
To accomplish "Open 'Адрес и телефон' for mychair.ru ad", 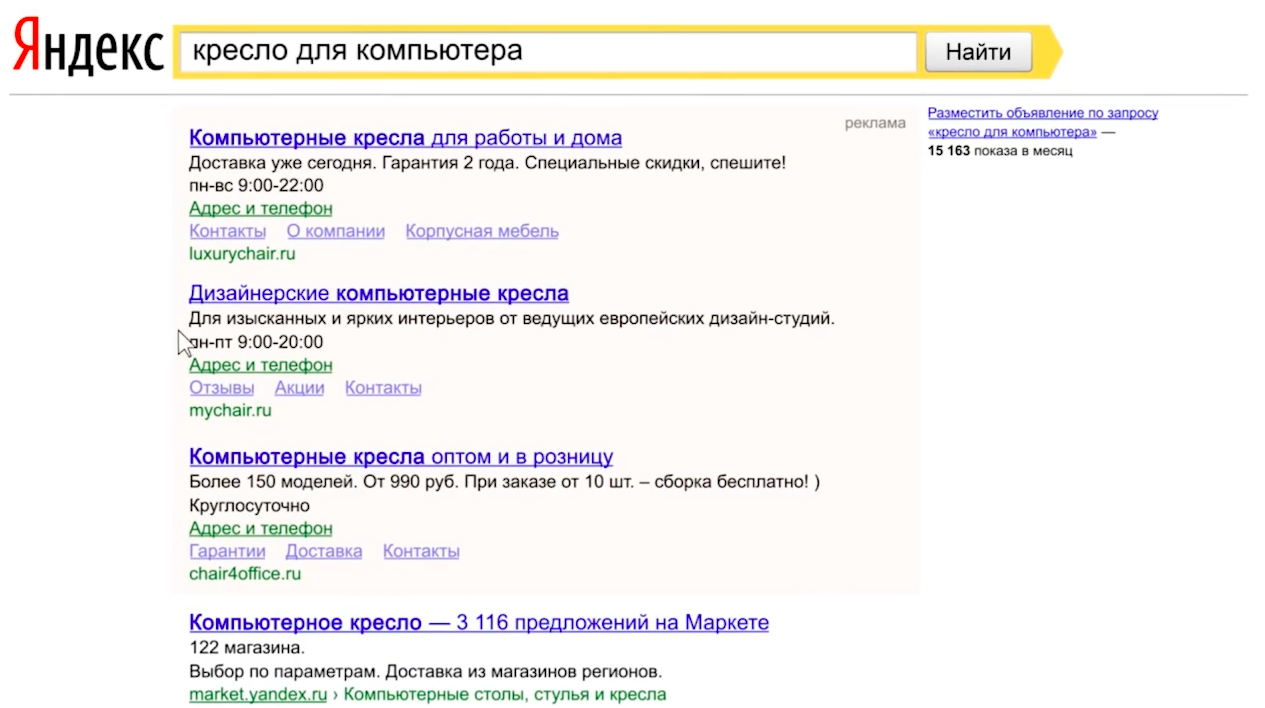I will coord(261,365).
